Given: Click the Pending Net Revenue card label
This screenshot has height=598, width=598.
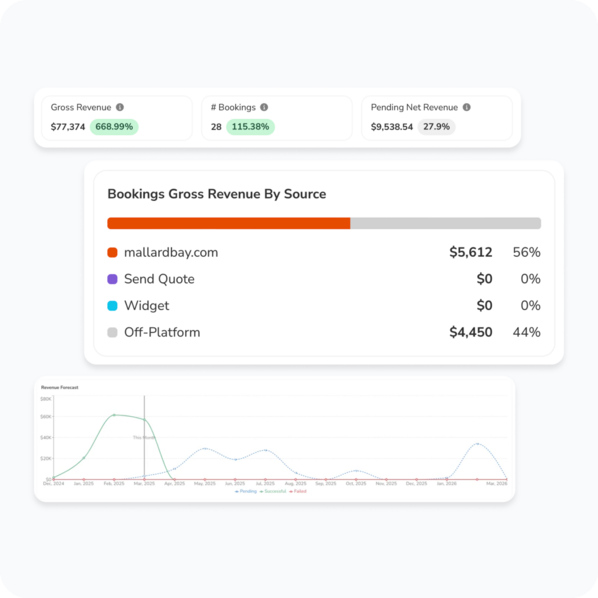Looking at the screenshot, I should point(414,107).
